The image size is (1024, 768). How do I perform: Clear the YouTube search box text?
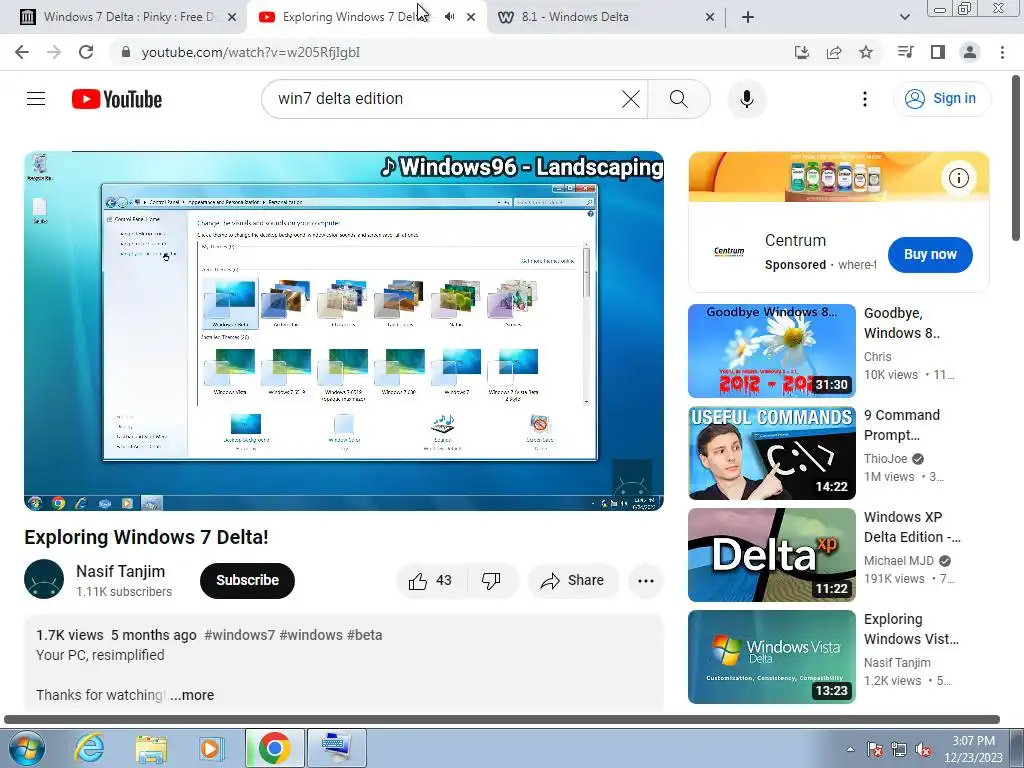pos(631,99)
